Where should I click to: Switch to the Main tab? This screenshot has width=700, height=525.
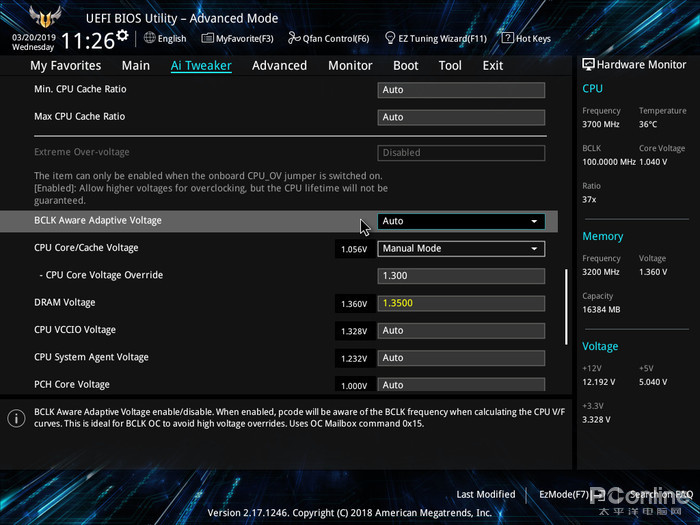tap(136, 66)
